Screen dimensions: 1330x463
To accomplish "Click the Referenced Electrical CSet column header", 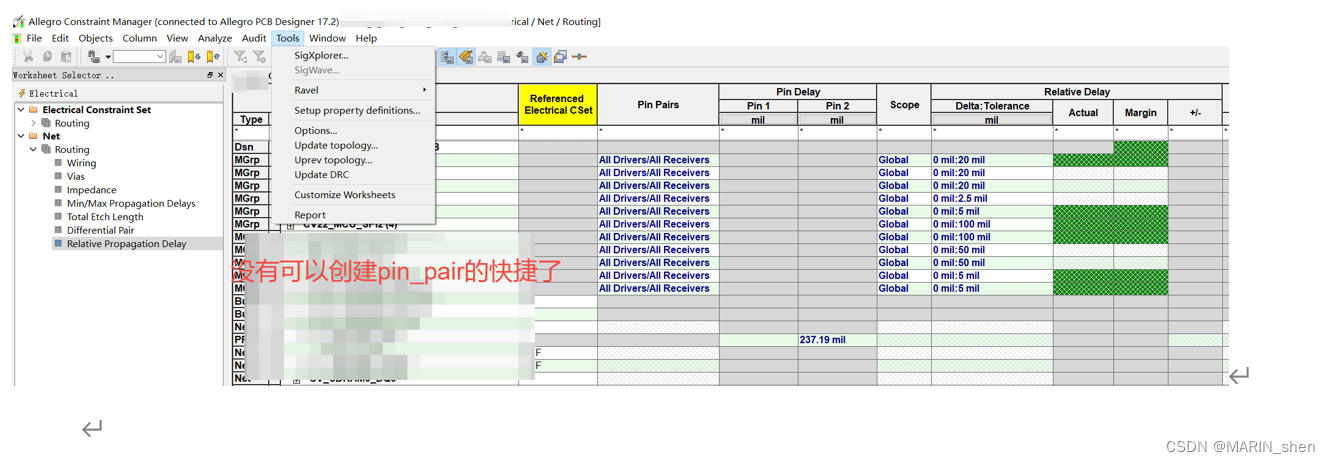I will [557, 105].
